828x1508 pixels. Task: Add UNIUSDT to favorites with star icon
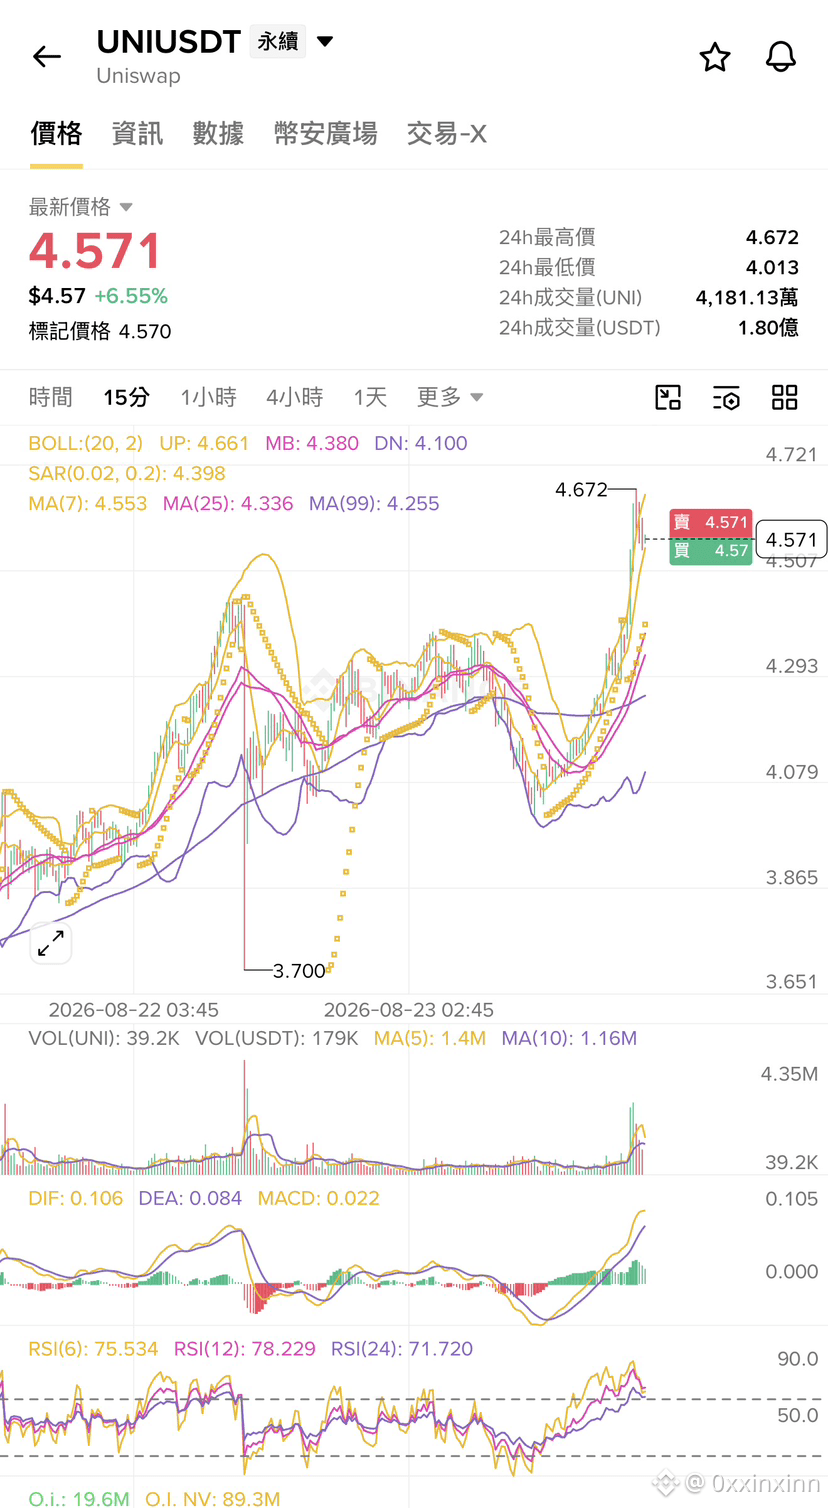(715, 57)
